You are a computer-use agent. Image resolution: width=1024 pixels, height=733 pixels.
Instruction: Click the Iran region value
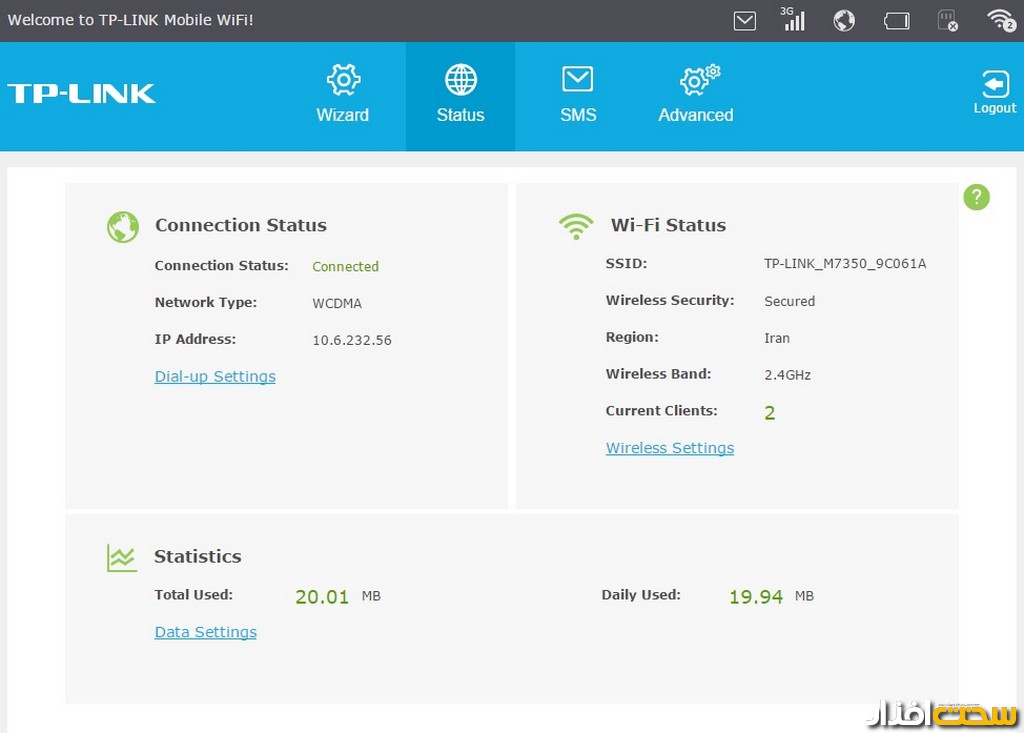[777, 338]
